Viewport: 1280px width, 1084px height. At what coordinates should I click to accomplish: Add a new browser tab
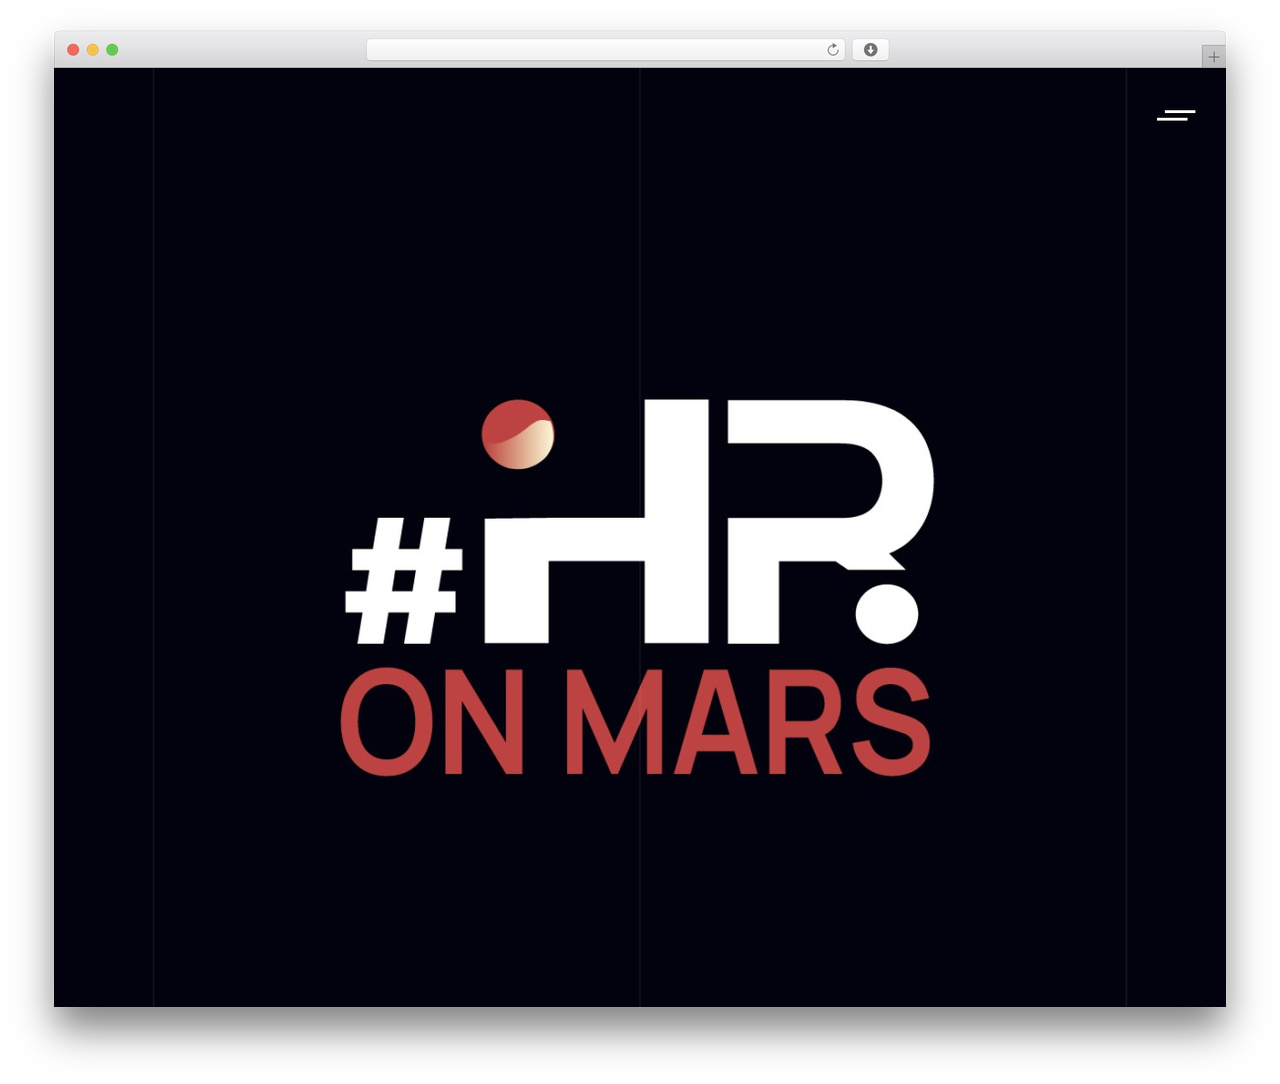pyautogui.click(x=1213, y=57)
